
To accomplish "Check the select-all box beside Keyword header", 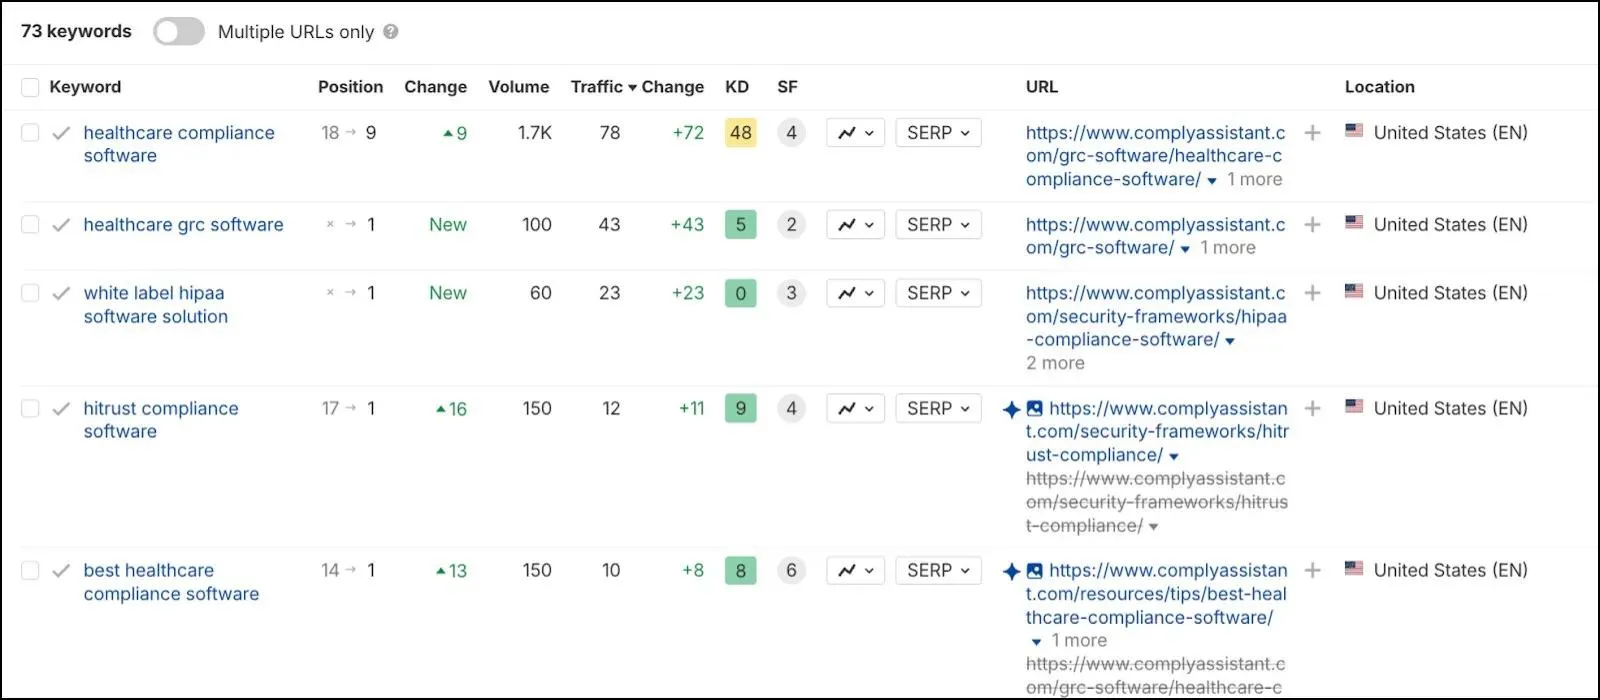I will tap(30, 87).
